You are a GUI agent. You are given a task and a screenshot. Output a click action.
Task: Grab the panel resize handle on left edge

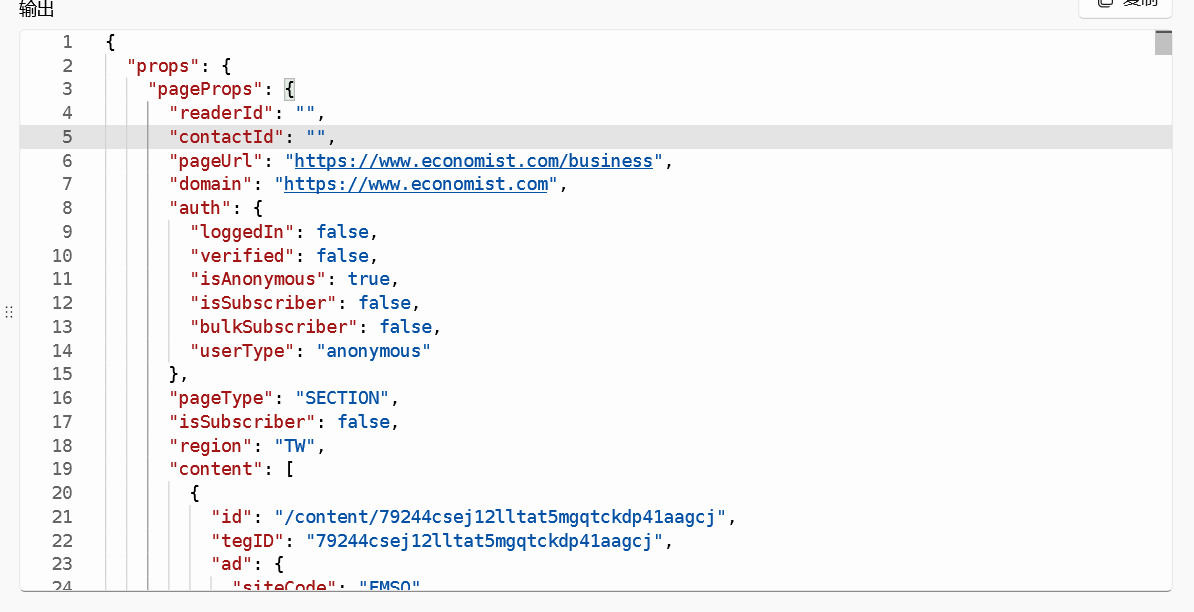(x=8, y=312)
